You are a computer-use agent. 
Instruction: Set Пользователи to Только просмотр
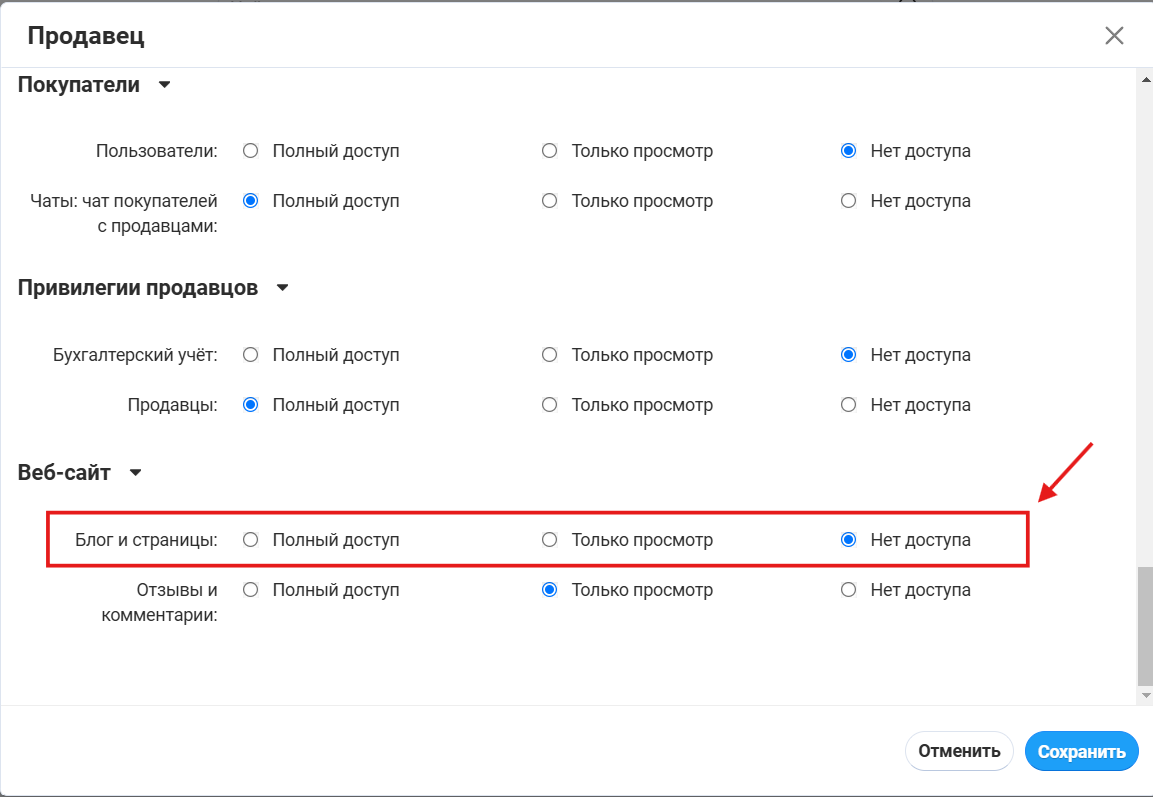[x=549, y=151]
